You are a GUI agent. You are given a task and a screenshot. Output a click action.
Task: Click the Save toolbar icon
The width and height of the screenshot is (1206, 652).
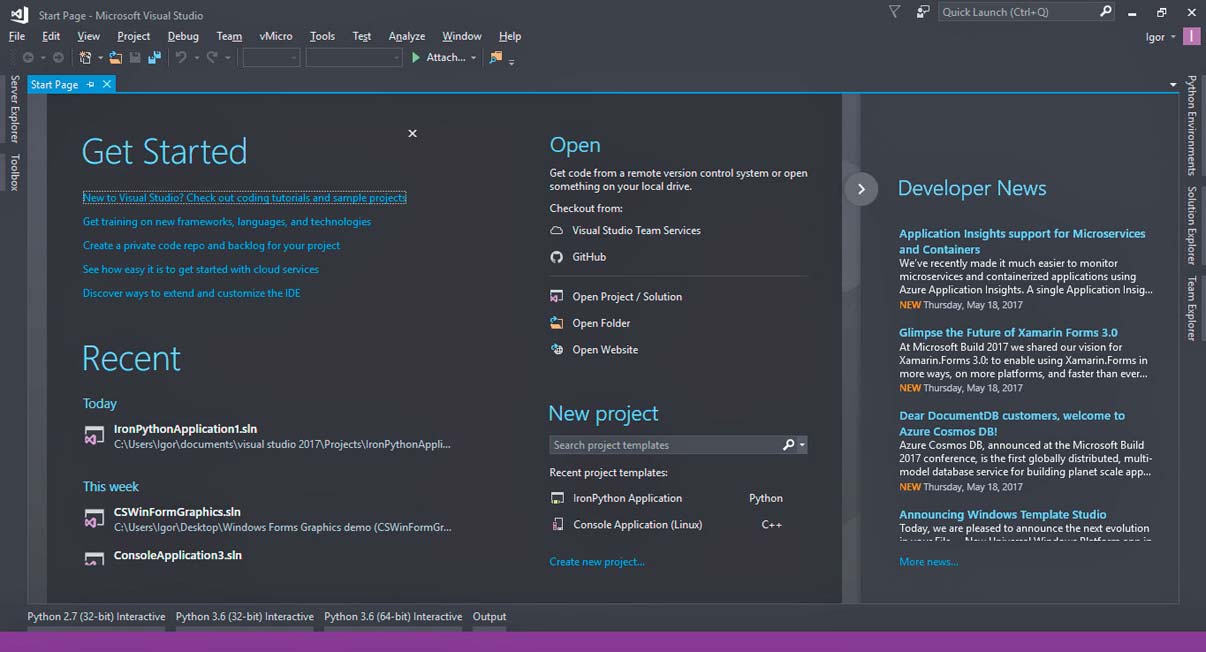pos(135,58)
